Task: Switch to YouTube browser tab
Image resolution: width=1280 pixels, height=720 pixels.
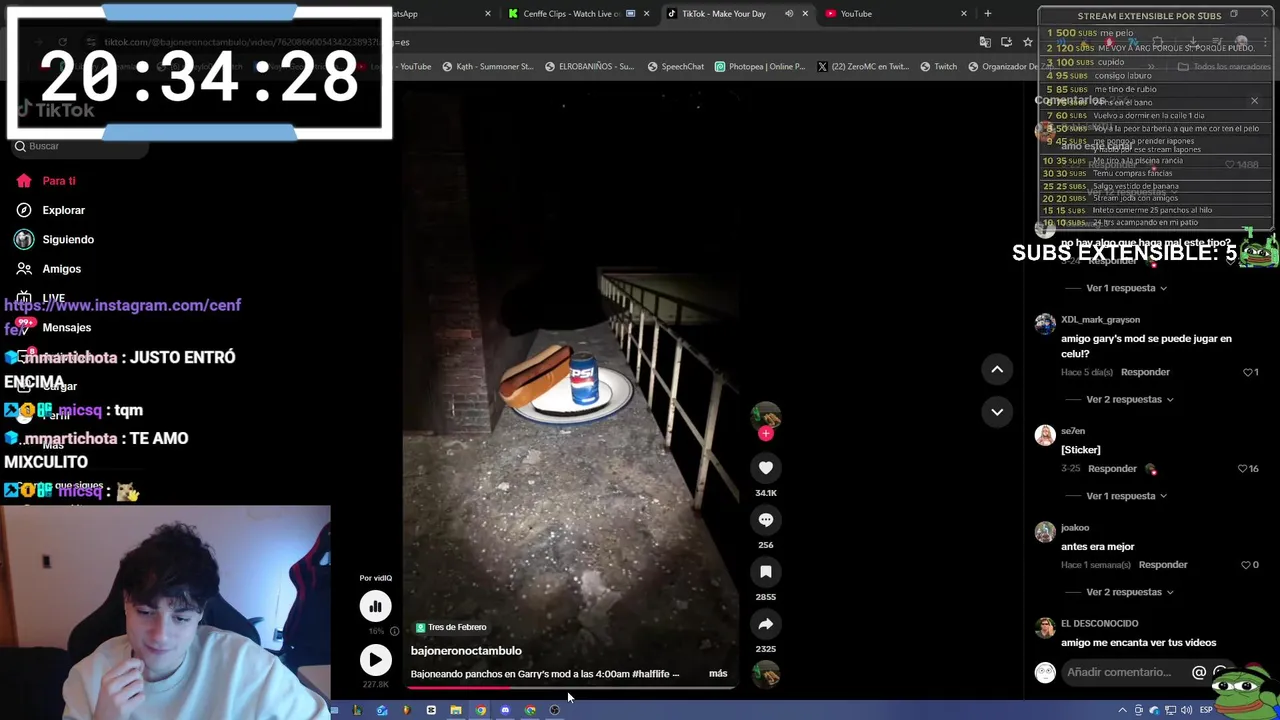Action: [x=896, y=14]
